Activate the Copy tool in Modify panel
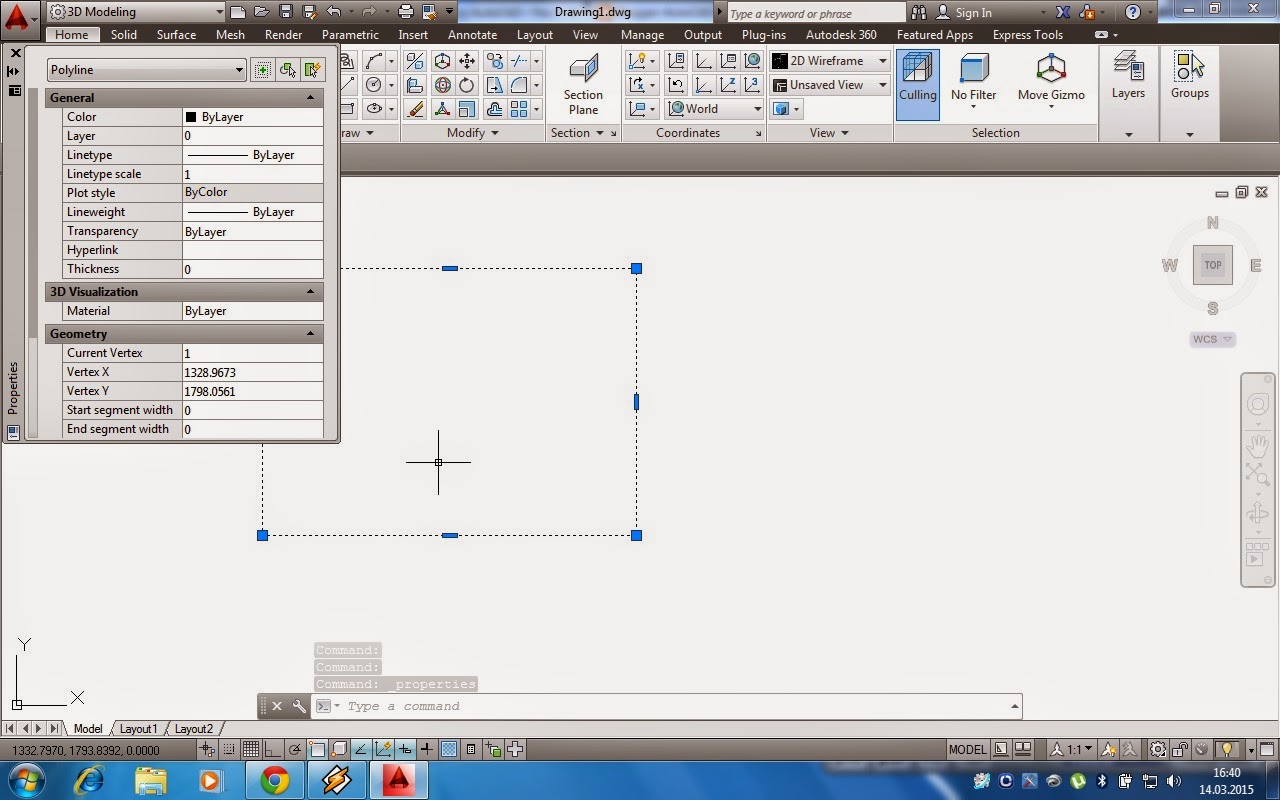The width and height of the screenshot is (1280, 800). point(495,61)
